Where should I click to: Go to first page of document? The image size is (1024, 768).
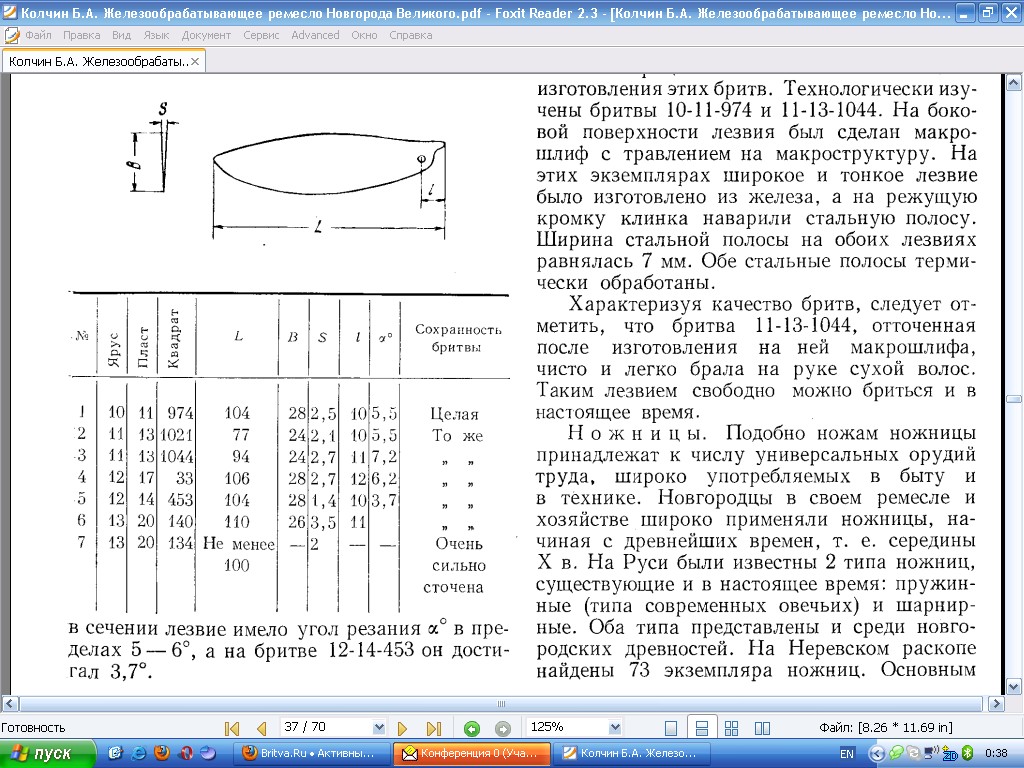pos(232,728)
